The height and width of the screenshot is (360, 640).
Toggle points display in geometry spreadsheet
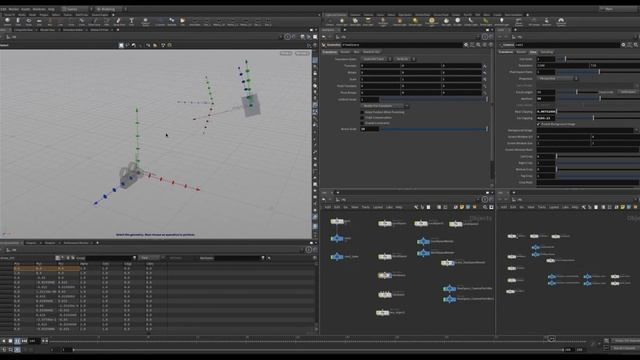58,258
